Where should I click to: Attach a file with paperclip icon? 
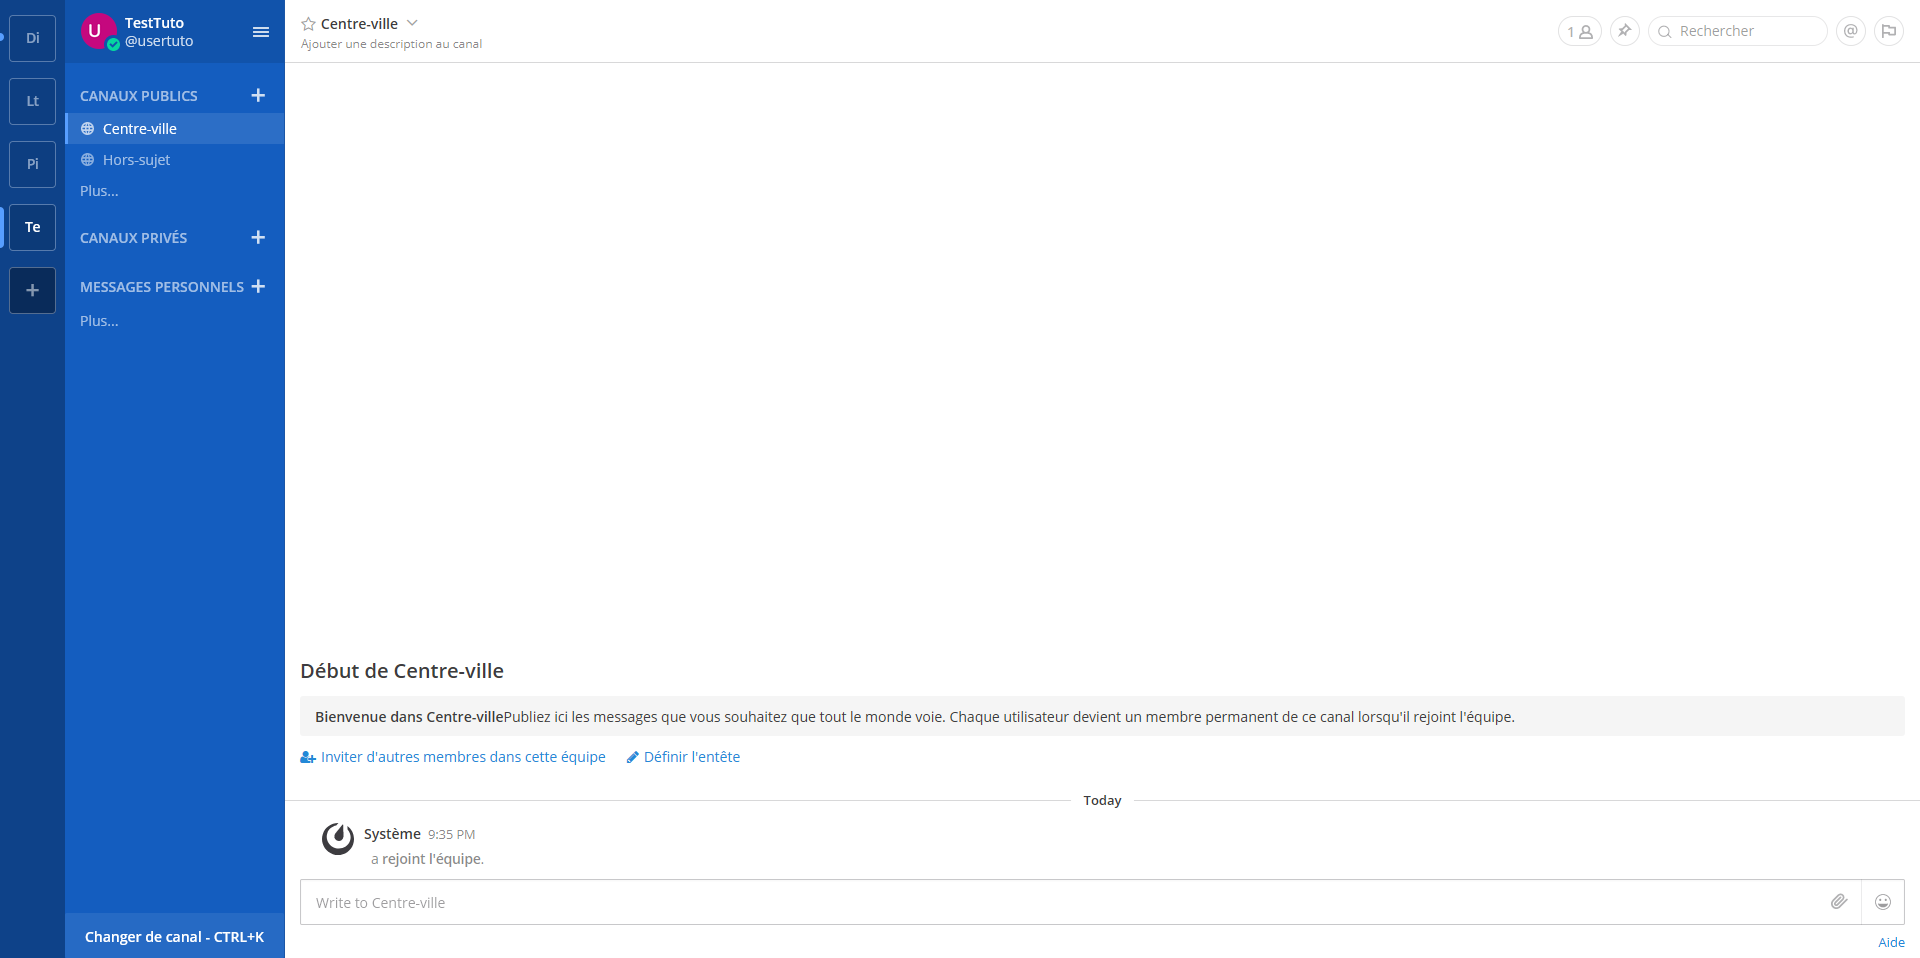click(1838, 902)
